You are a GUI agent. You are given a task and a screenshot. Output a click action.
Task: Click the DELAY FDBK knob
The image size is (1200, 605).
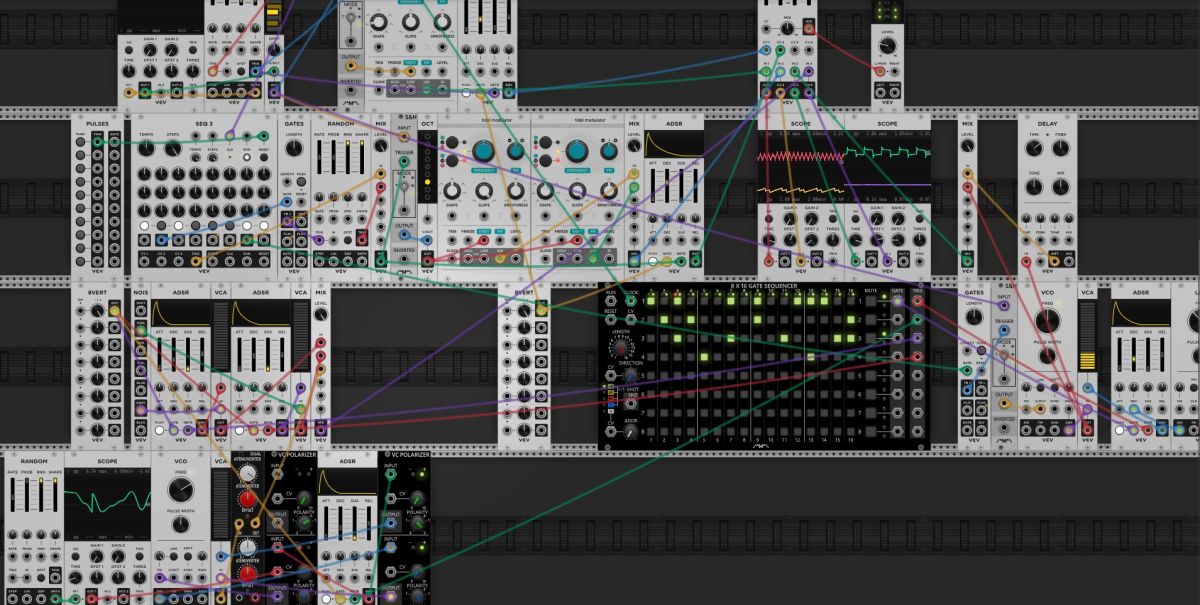[x=1060, y=148]
